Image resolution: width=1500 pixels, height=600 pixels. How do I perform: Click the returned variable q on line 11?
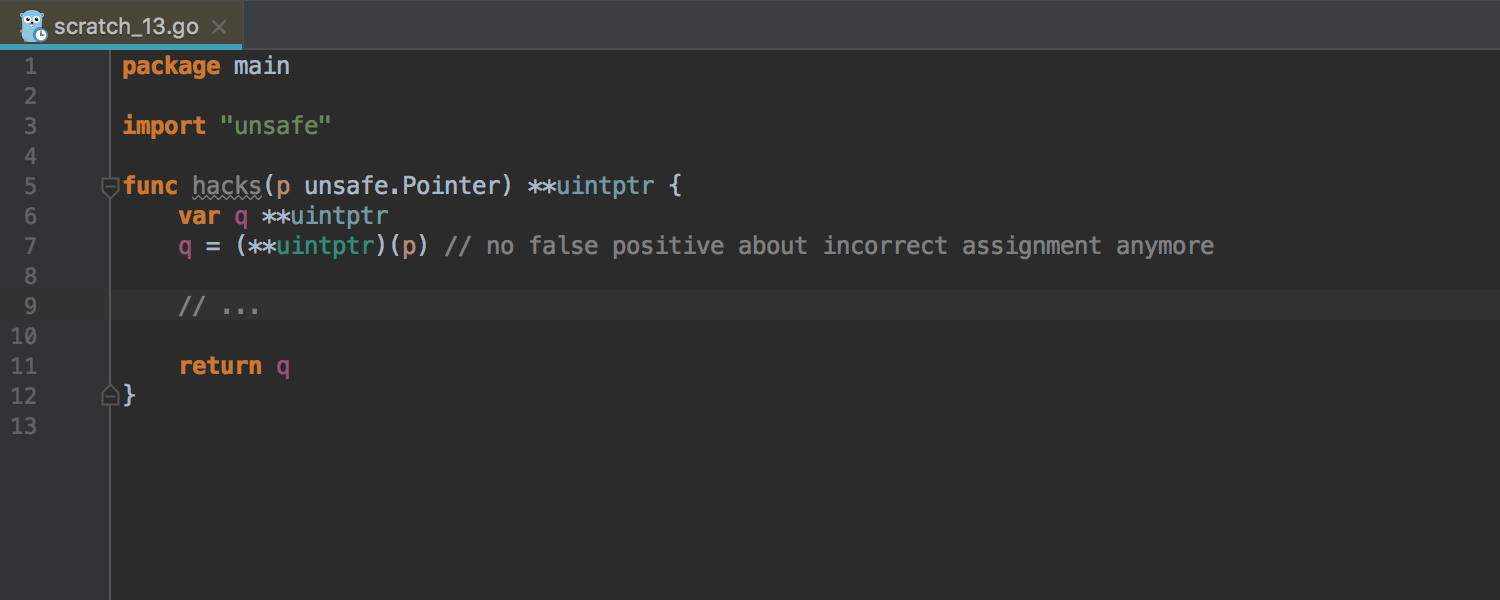283,367
